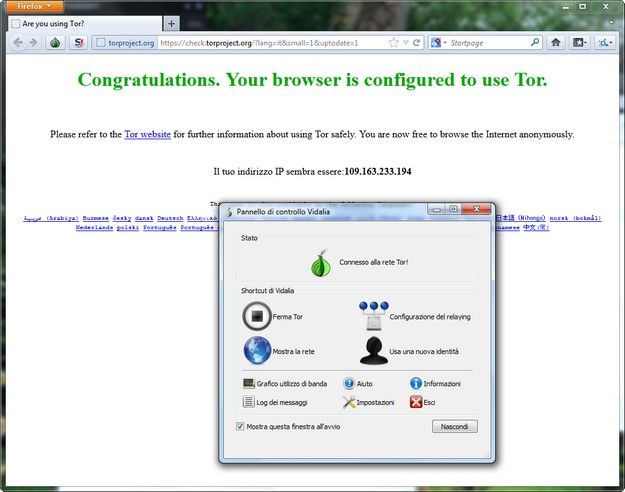Switch language to Burmese link

[96, 218]
